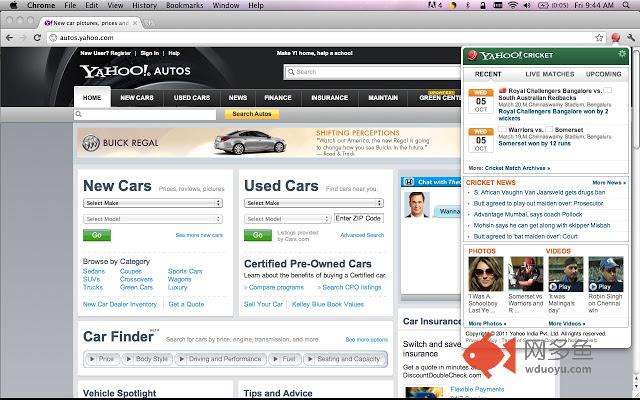This screenshot has height=400, width=640.
Task: Select the Recent tab
Action: pyautogui.click(x=488, y=74)
